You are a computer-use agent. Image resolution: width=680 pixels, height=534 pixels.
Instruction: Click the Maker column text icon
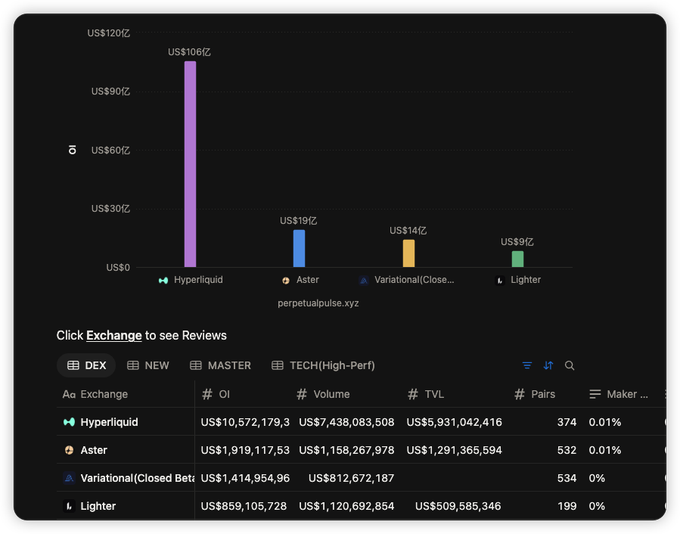595,394
